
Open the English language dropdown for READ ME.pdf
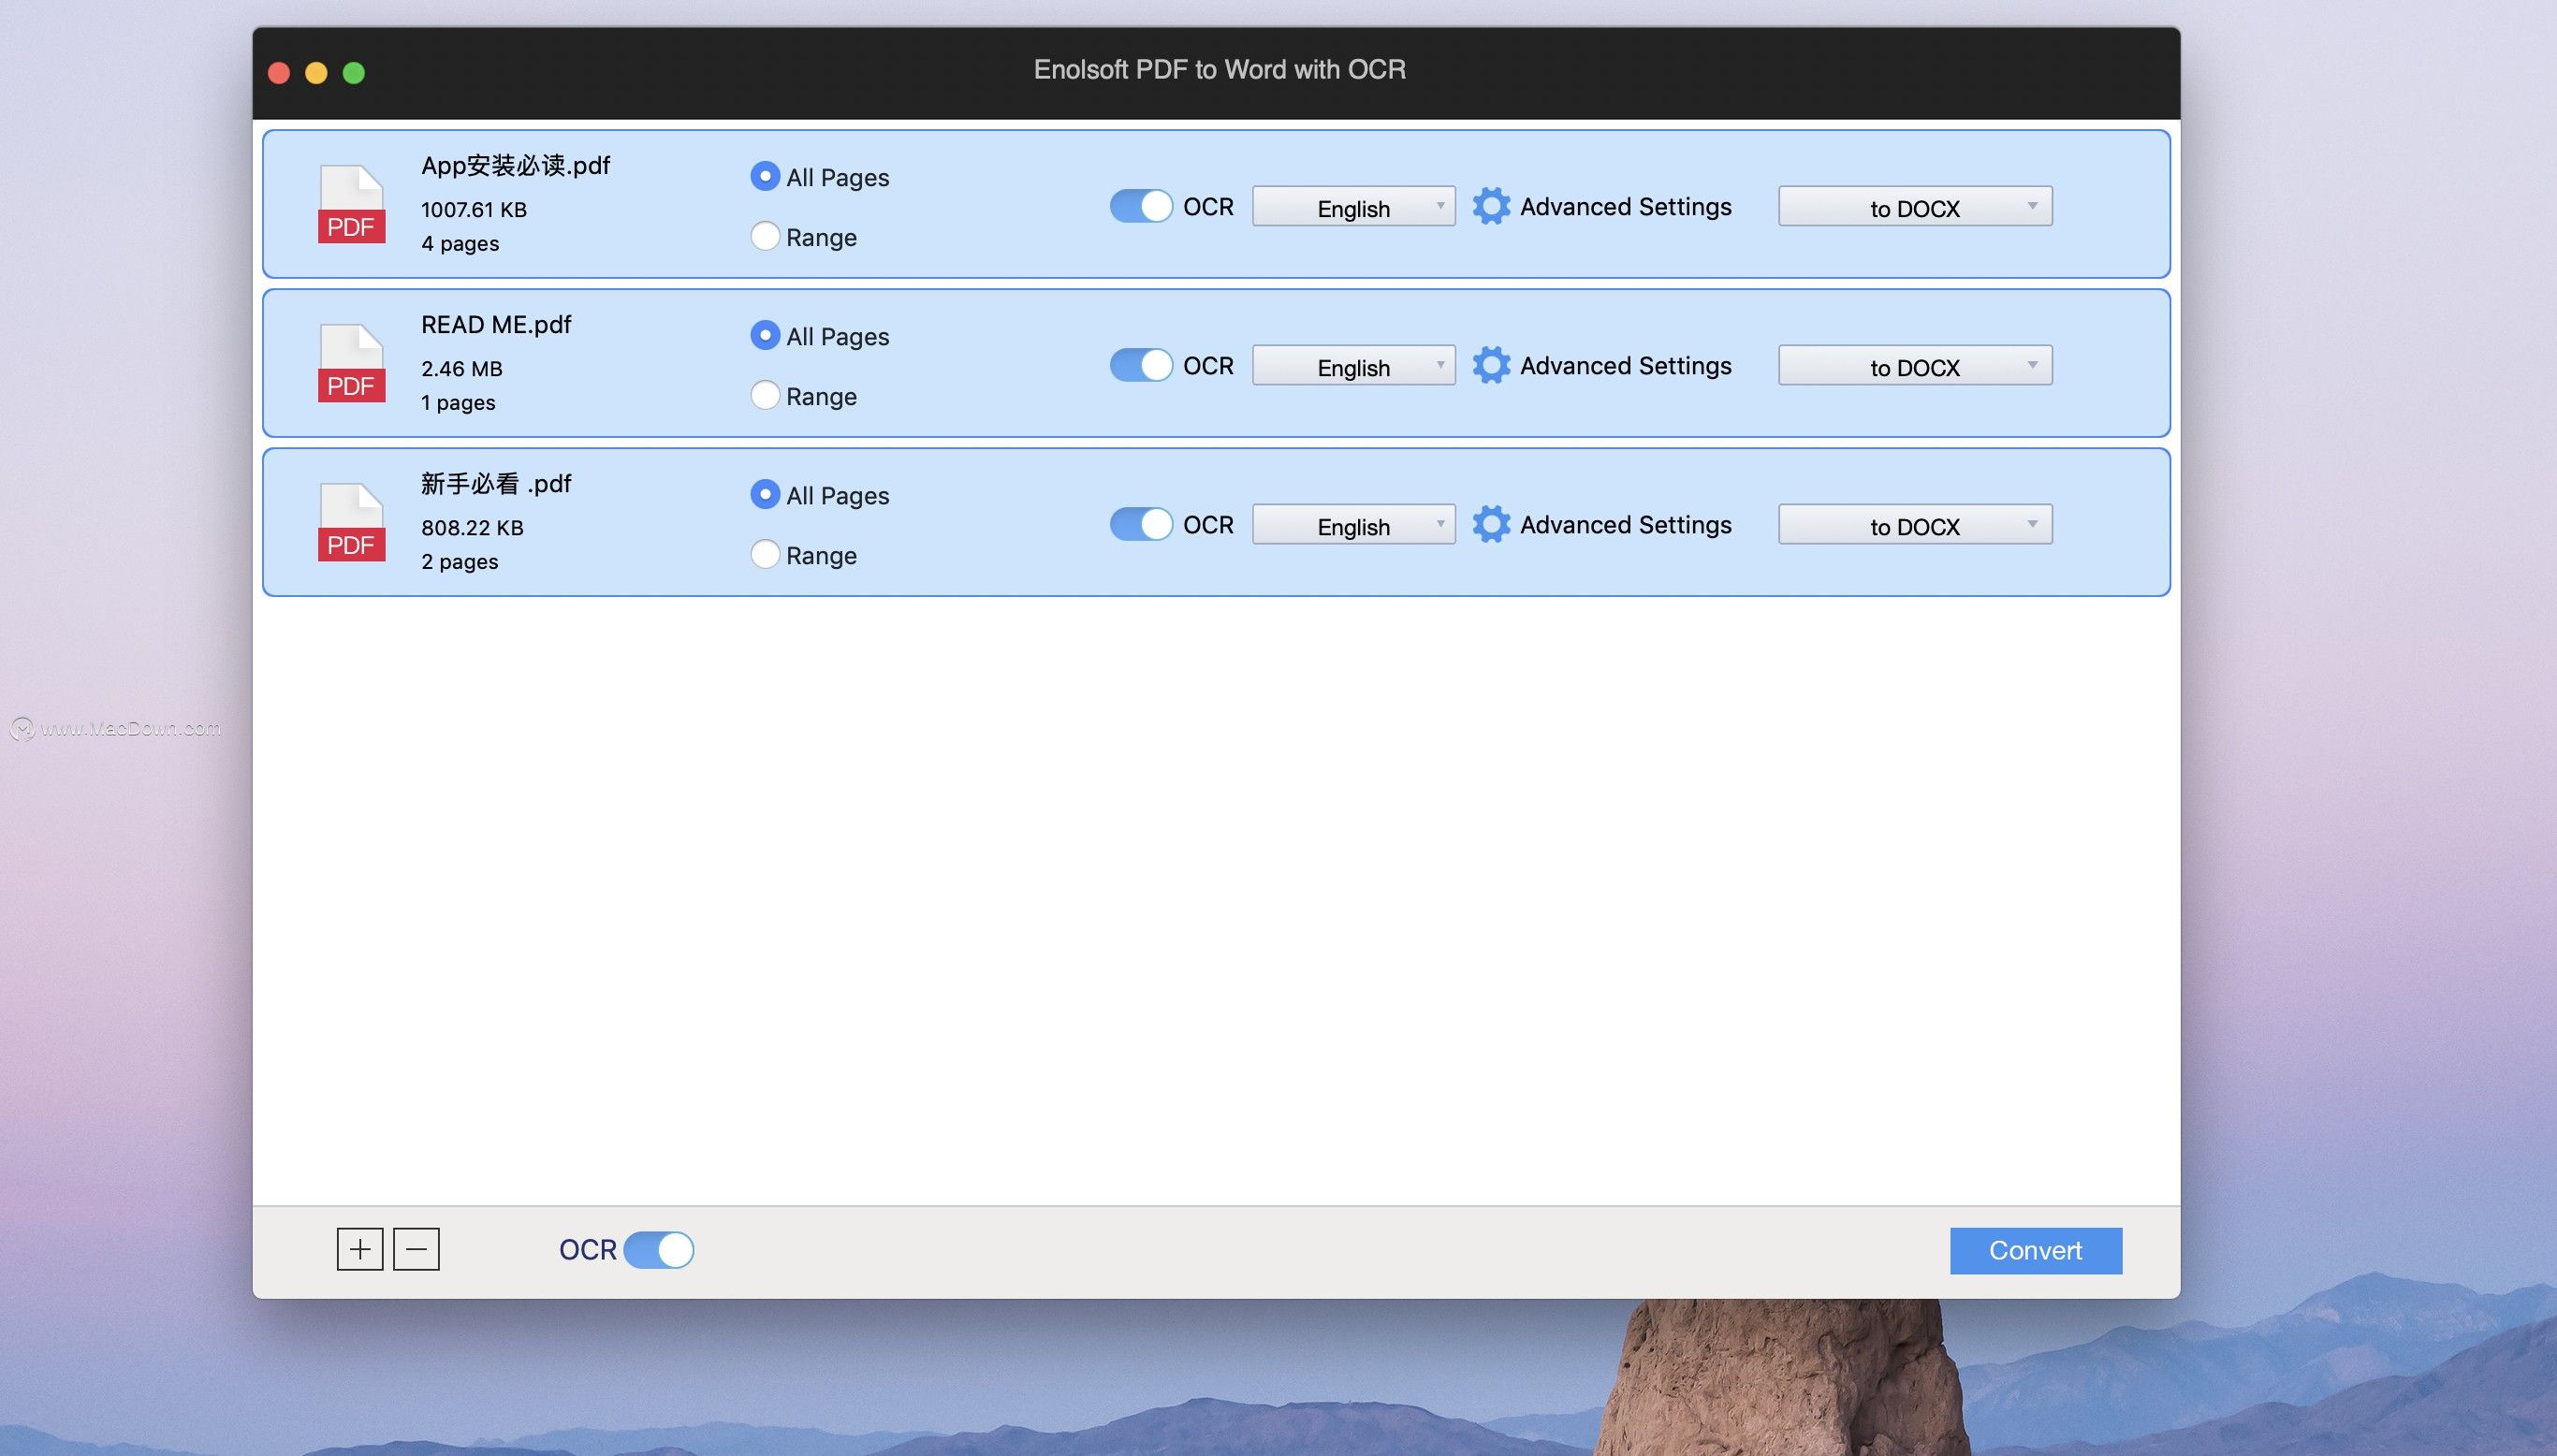pos(1354,366)
